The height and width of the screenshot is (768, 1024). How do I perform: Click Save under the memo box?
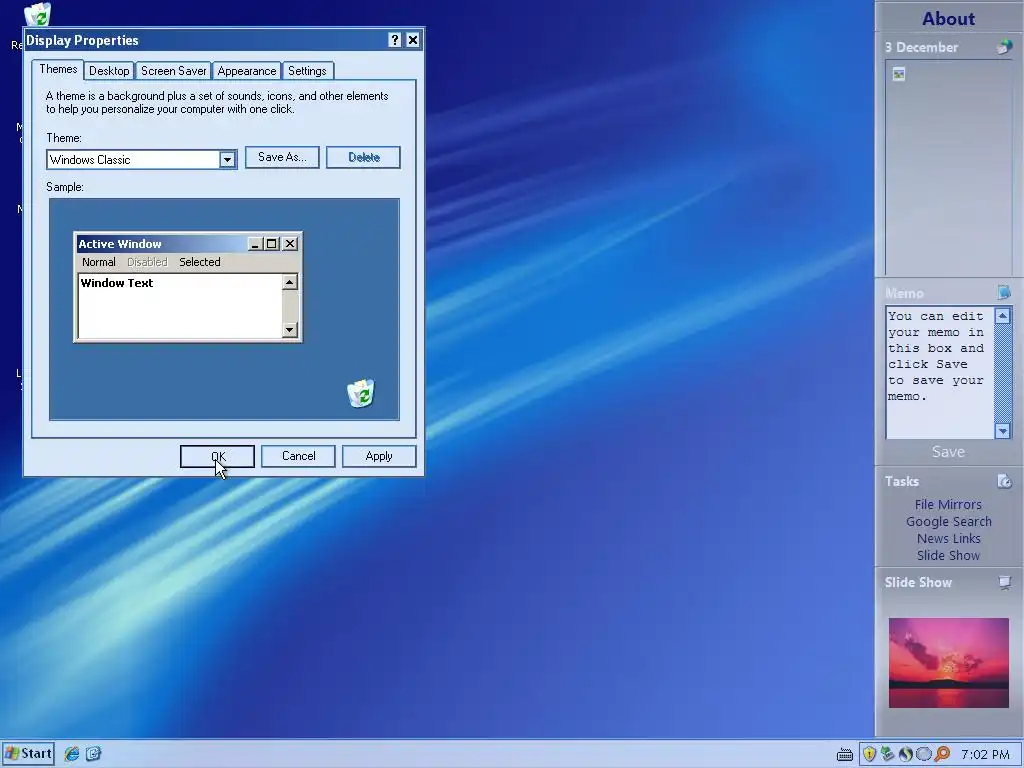click(948, 452)
